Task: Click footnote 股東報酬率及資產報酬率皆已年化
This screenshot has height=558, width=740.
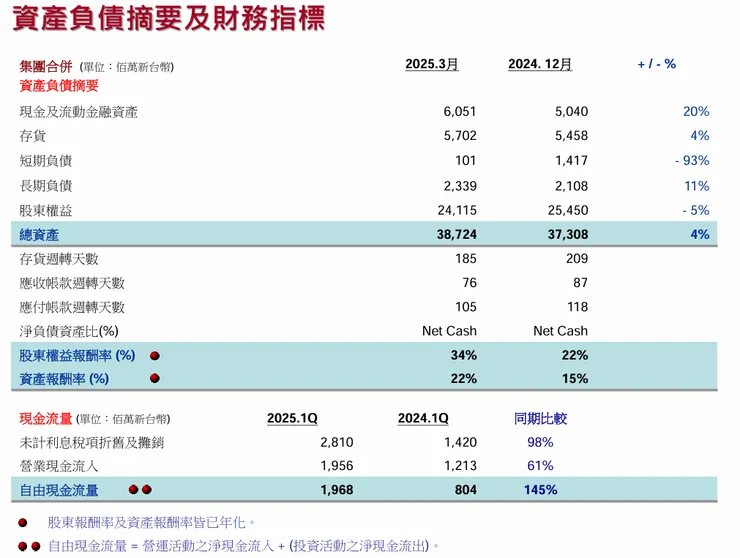Action: [x=151, y=523]
